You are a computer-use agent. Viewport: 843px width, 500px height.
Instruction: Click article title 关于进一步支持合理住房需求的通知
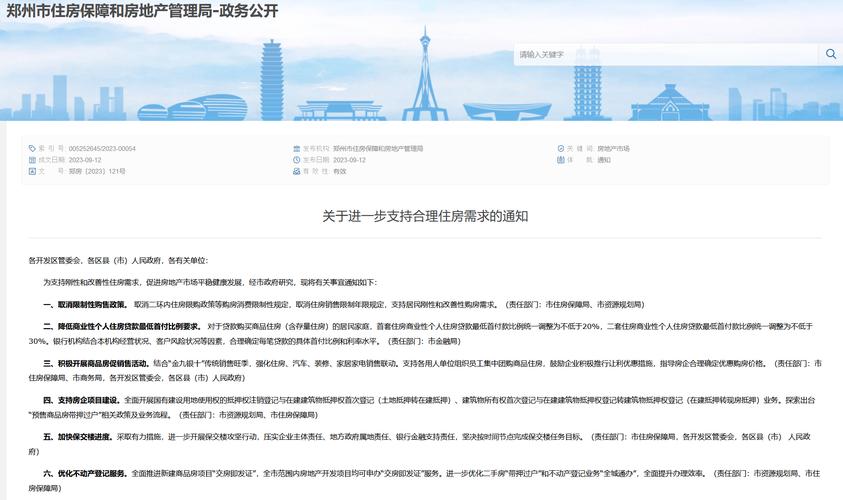[x=425, y=216]
